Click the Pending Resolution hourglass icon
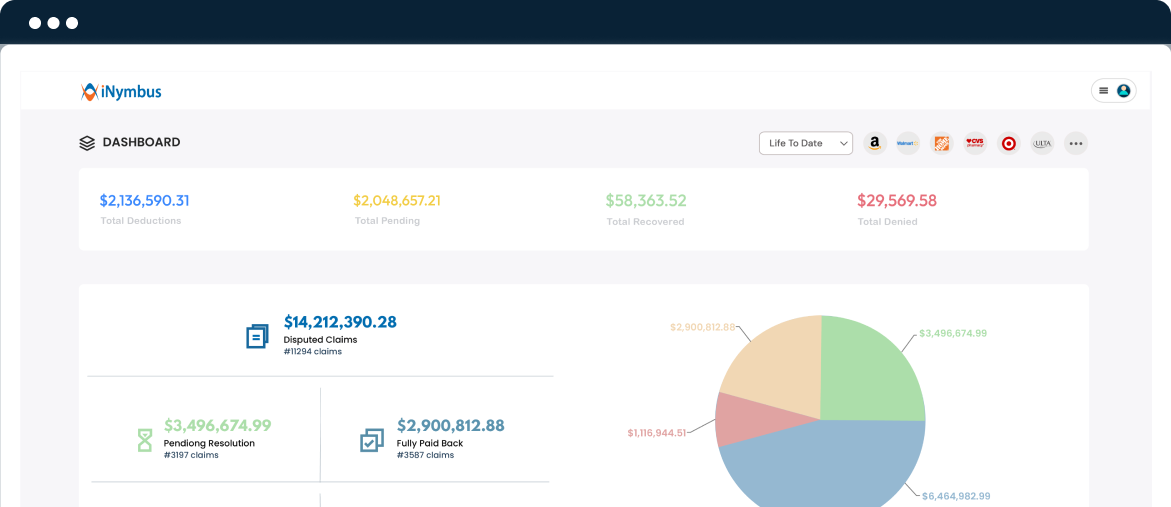Viewport: 1171px width, 507px height. pos(145,440)
